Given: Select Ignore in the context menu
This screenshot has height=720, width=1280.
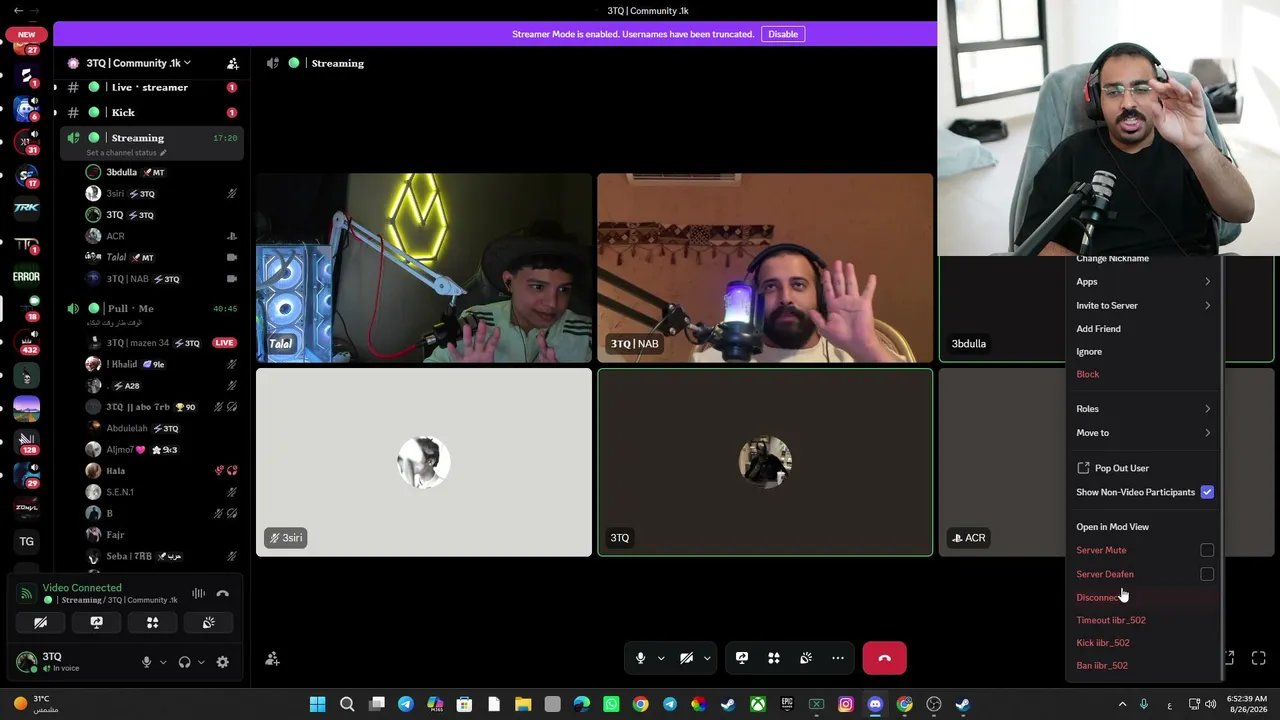Looking at the screenshot, I should tap(1144, 352).
